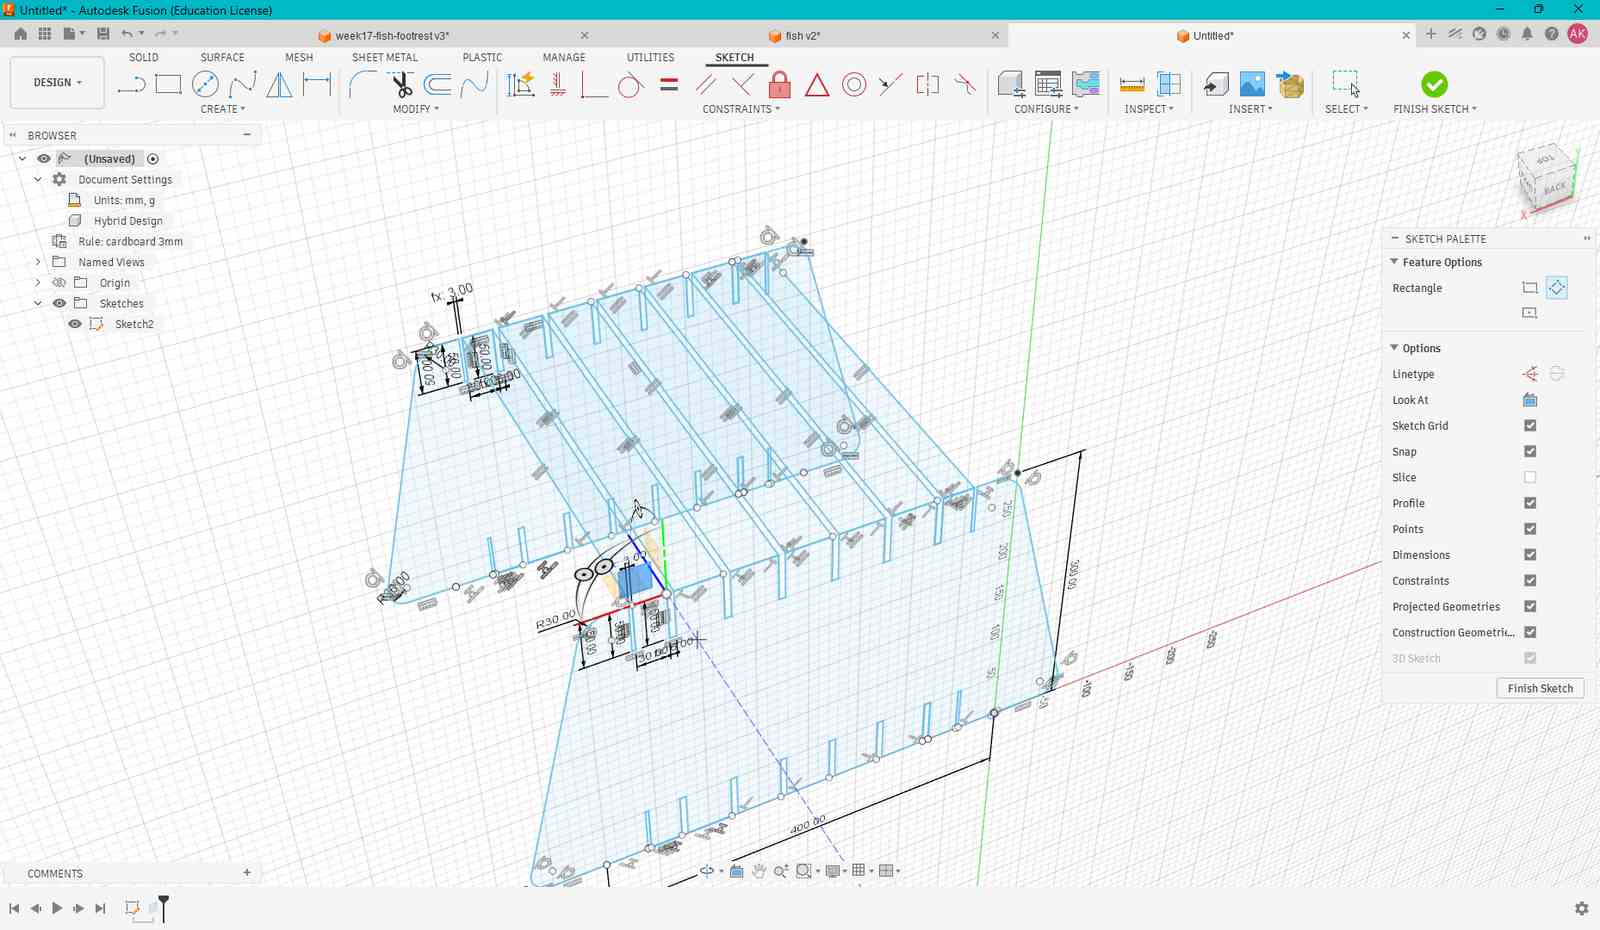
Task: Apply the Perpendicular constraint
Action: click(x=743, y=85)
